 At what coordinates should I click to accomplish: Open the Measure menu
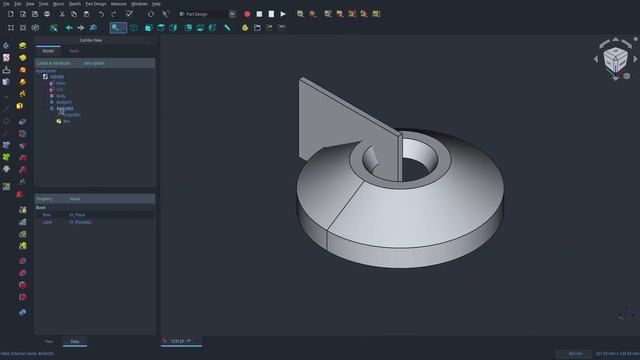118,4
